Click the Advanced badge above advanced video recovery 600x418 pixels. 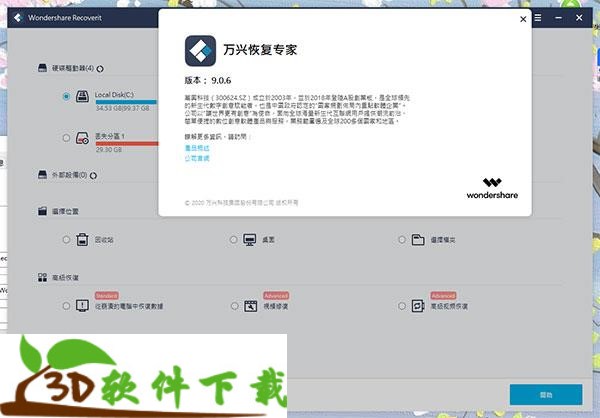(x=443, y=296)
